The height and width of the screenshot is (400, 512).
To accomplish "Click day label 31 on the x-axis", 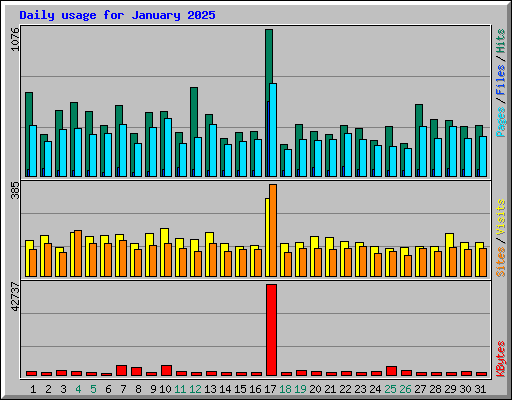I will pyautogui.click(x=480, y=389).
